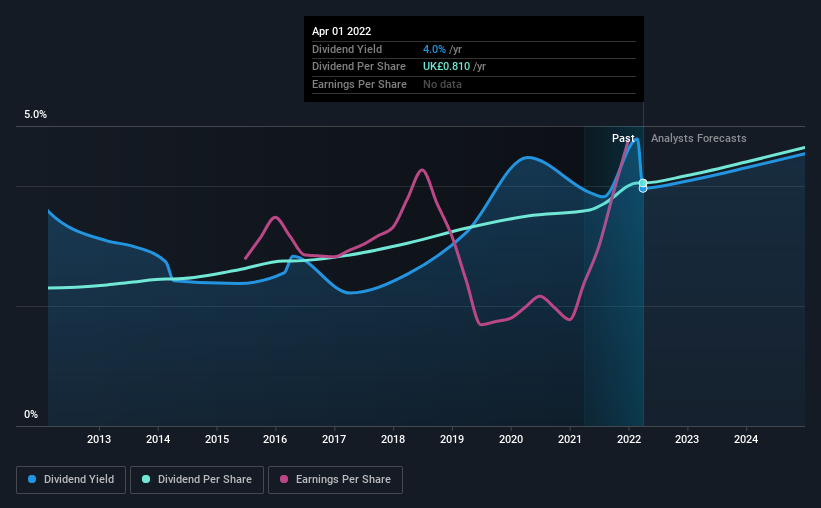This screenshot has width=821, height=508.
Task: Click the 2013 x-axis label
Action: click(99, 439)
